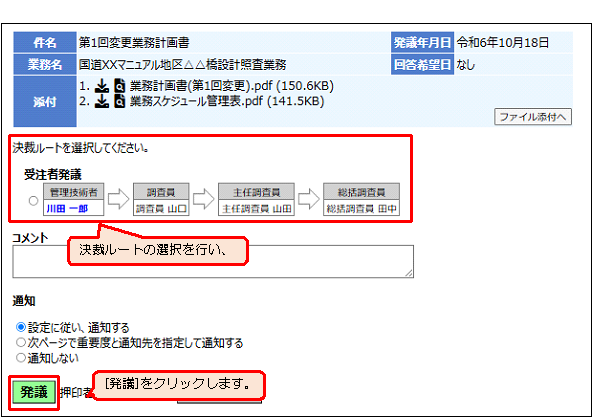Choose 設定に従い、通知する option

pyautogui.click(x=21, y=327)
